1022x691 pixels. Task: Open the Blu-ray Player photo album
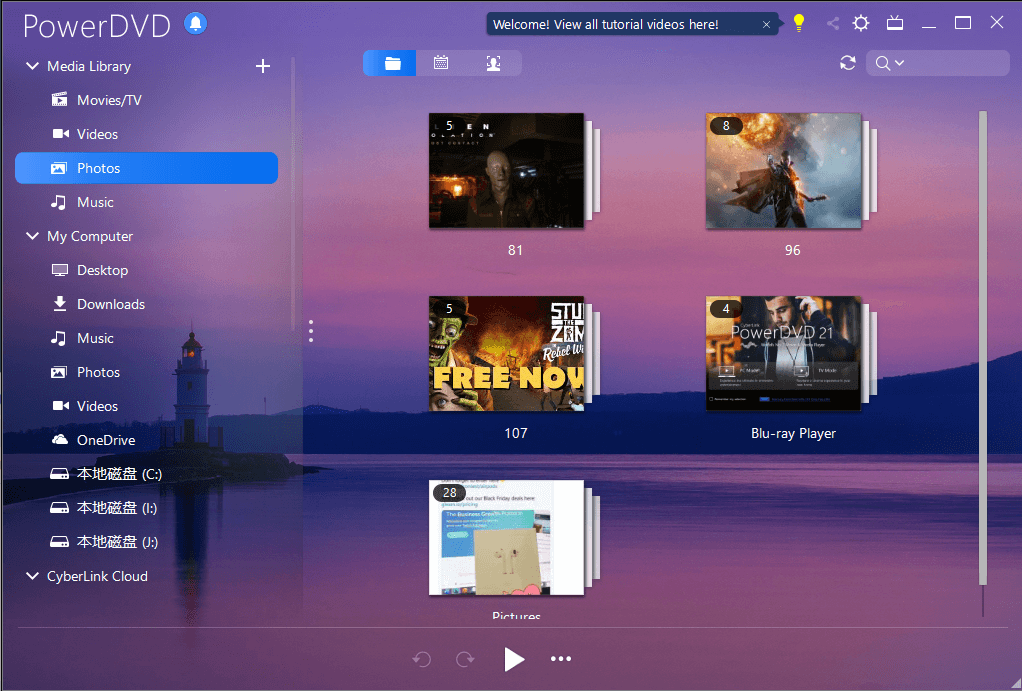(783, 354)
